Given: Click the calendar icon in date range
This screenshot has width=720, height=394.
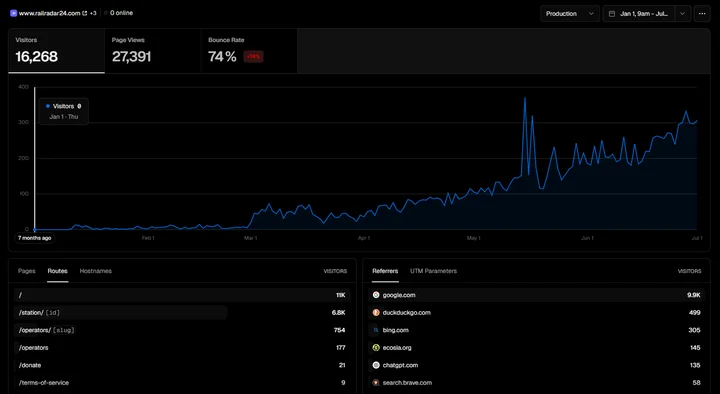Looking at the screenshot, I should tap(612, 14).
